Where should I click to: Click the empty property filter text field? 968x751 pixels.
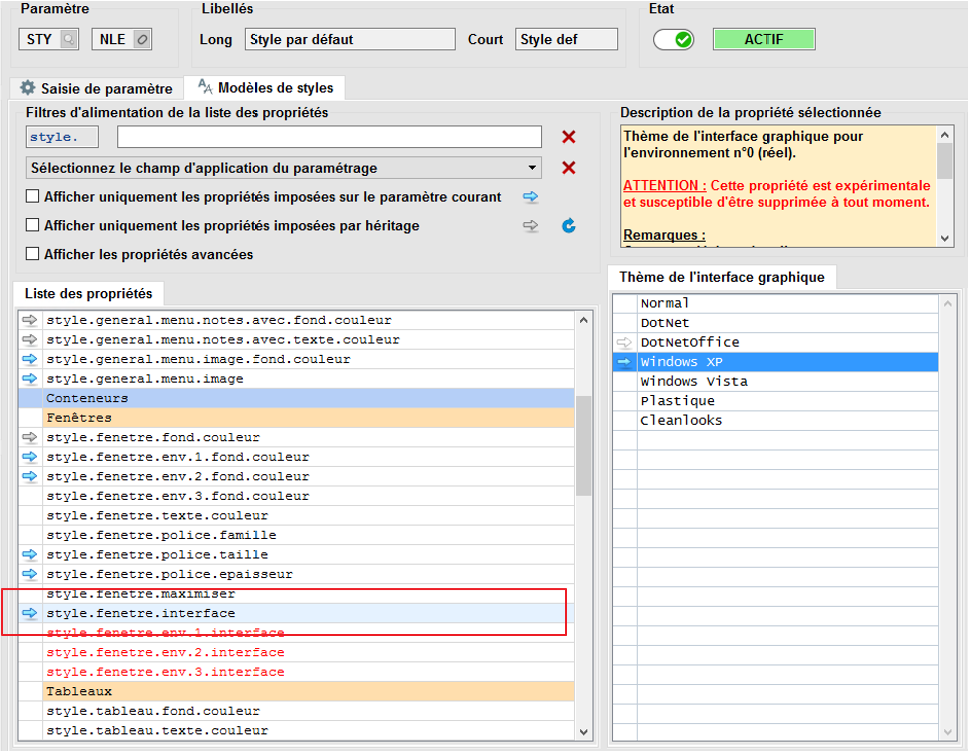[329, 137]
